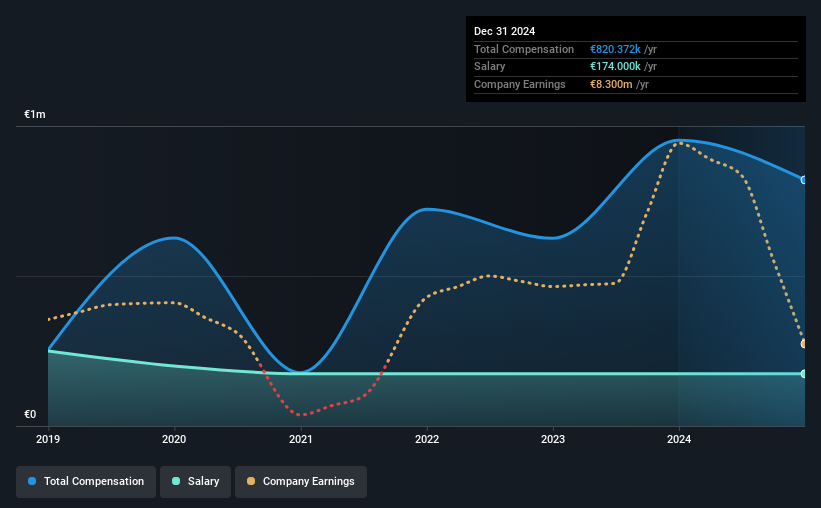Click the €0 y-axis label
The image size is (821, 508).
point(30,414)
